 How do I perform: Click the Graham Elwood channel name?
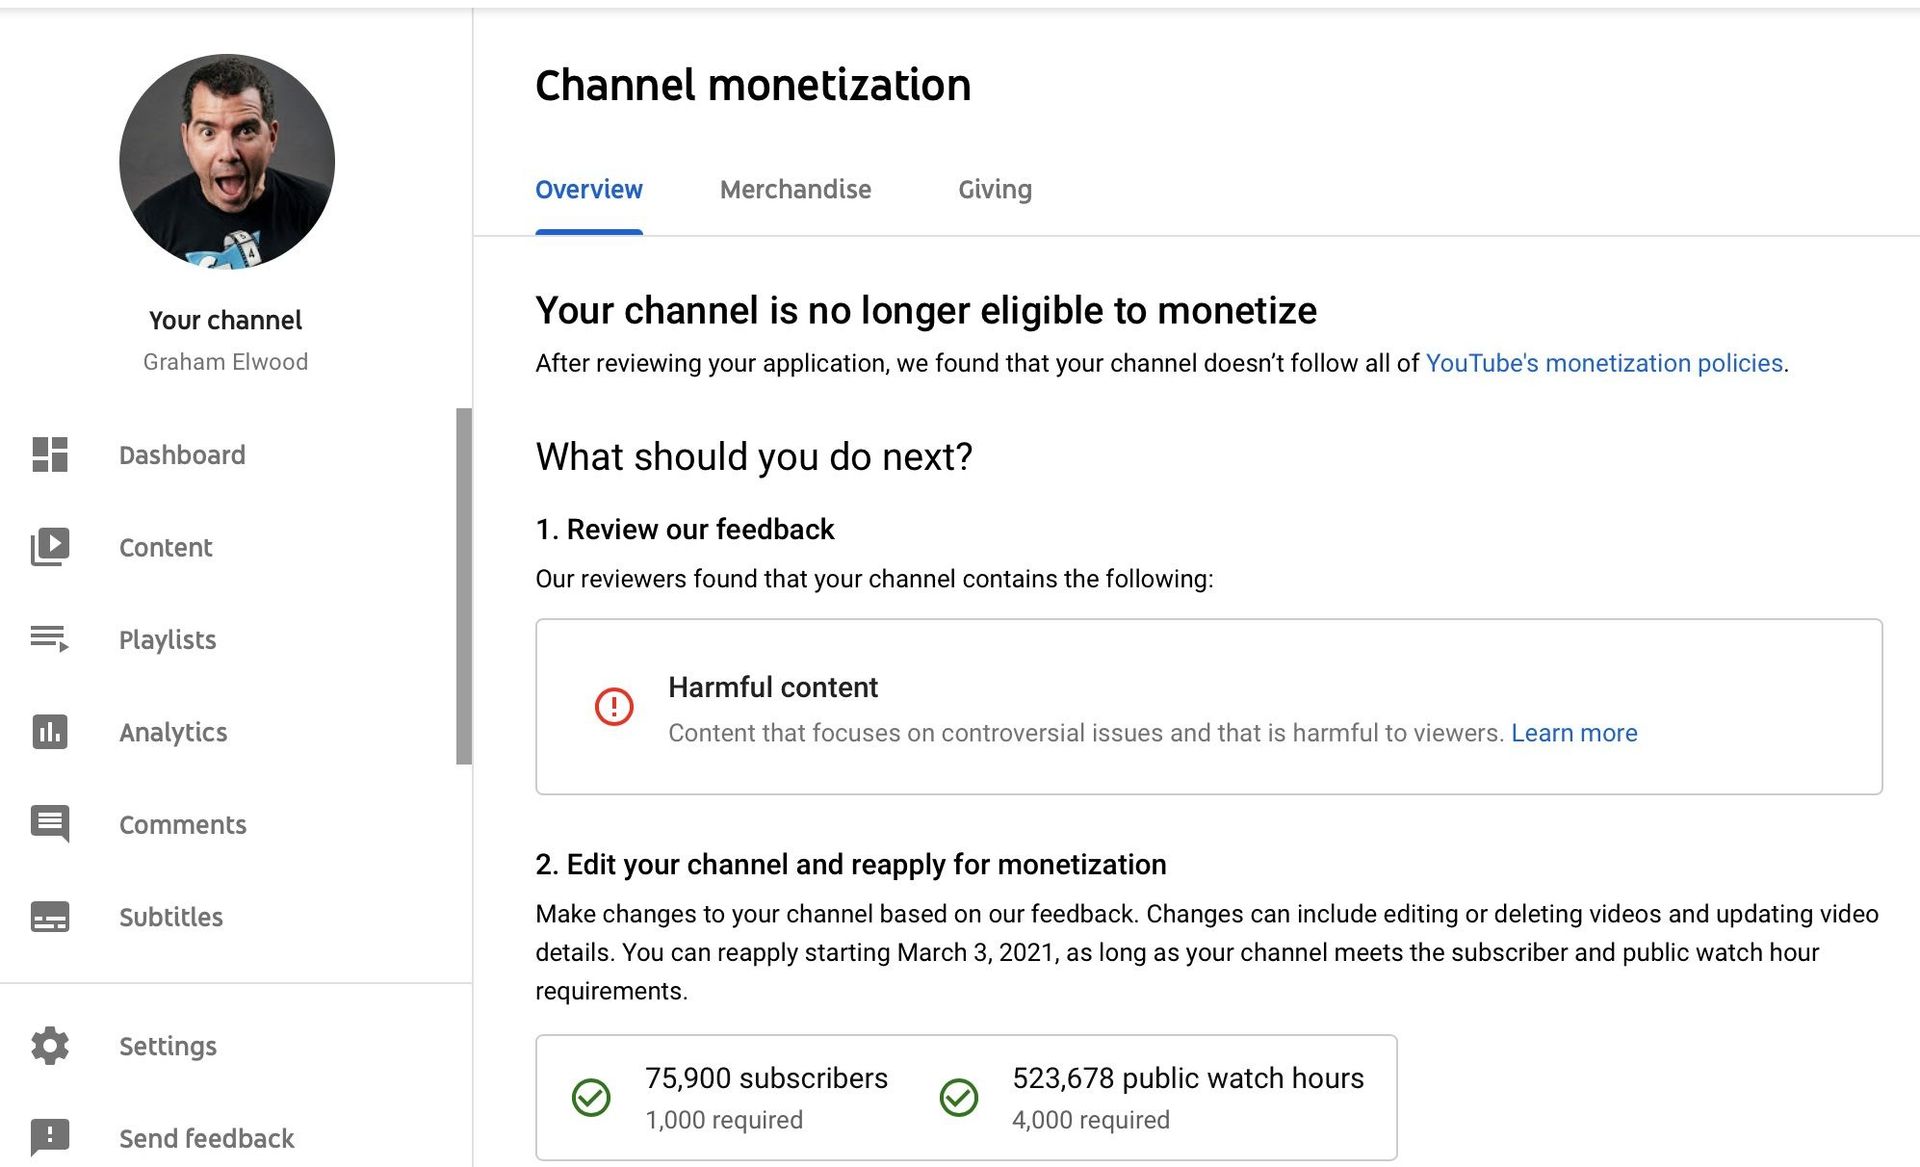[x=226, y=362]
